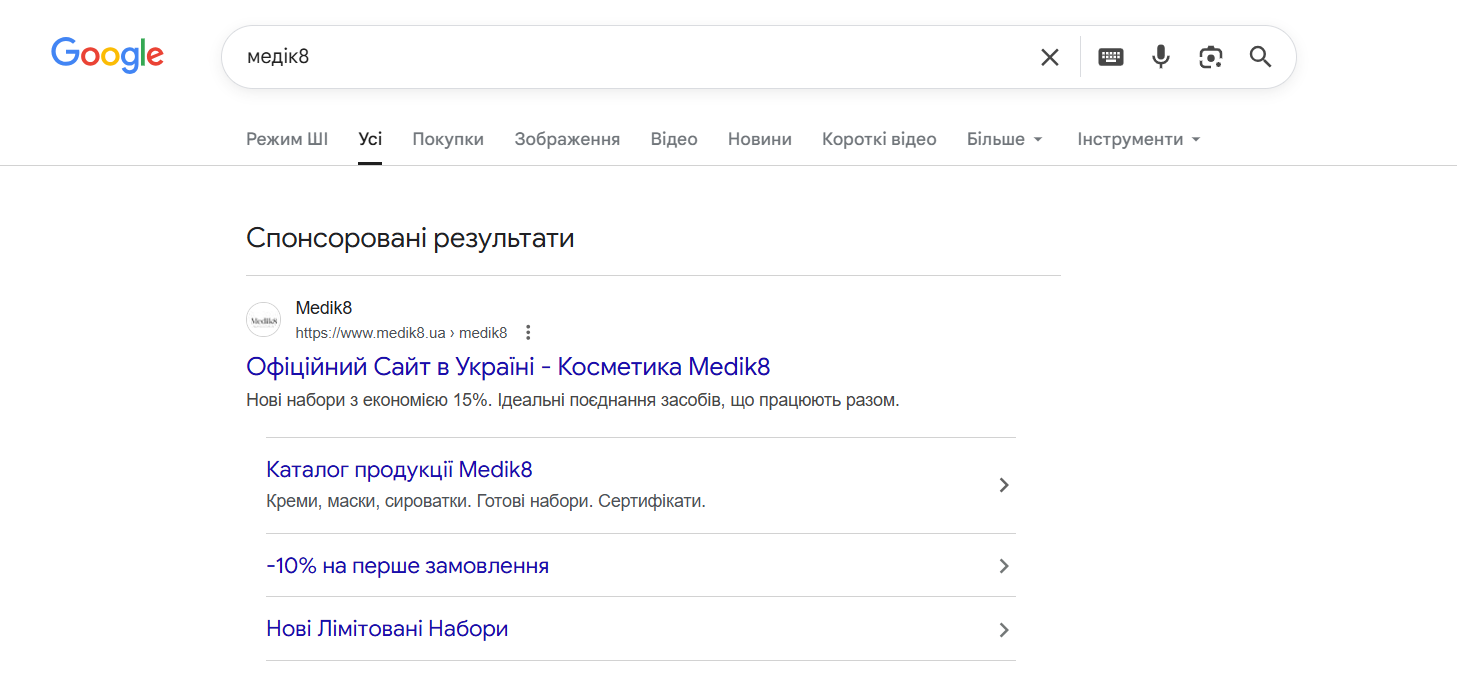Open the Нові Лімітовані Набори sitelink
The height and width of the screenshot is (685, 1457).
pyautogui.click(x=387, y=629)
